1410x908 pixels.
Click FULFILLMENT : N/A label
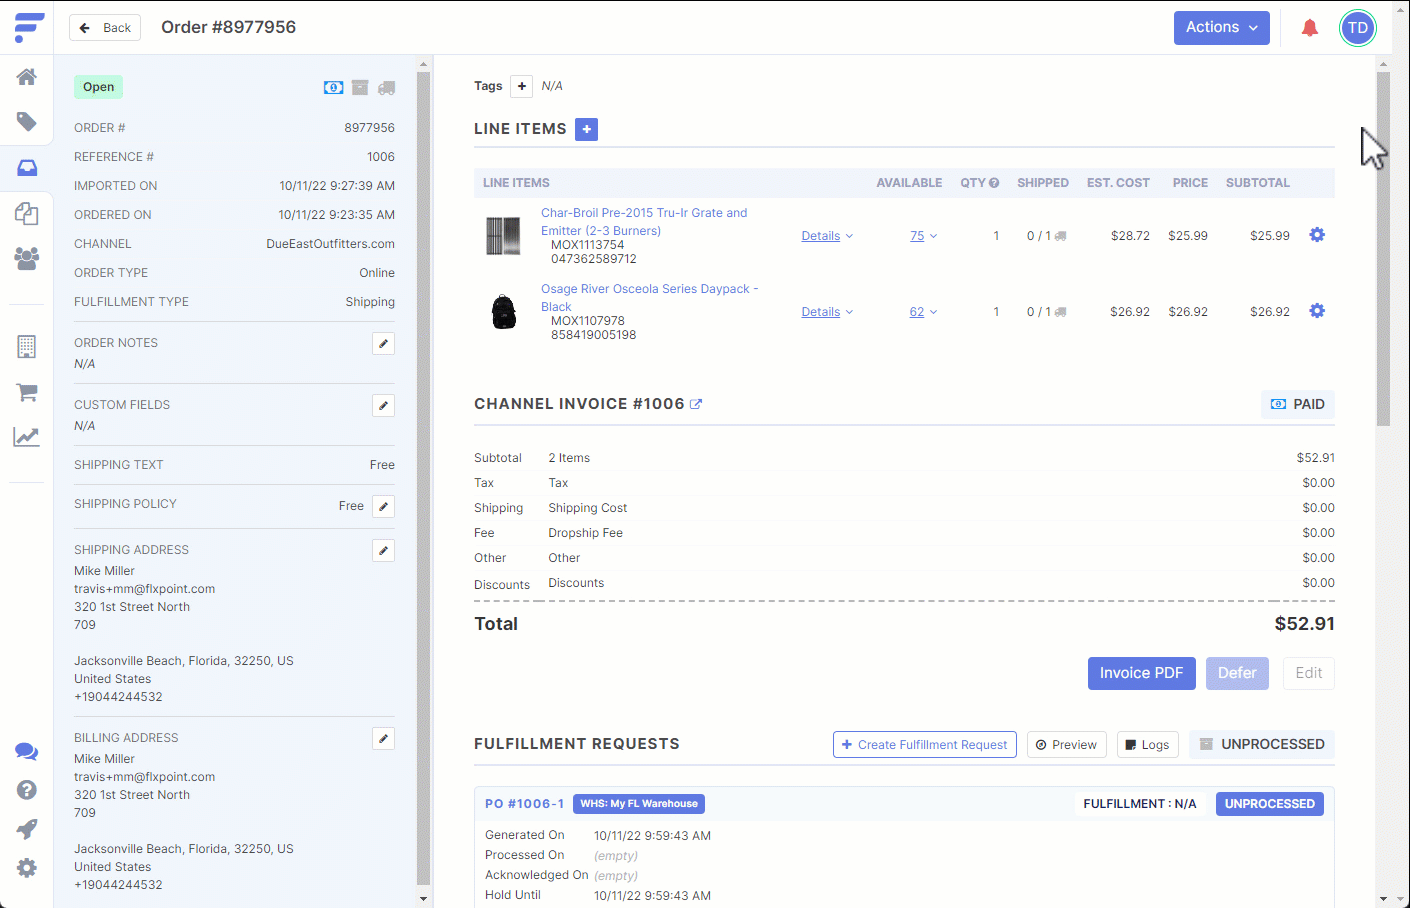pos(1140,804)
